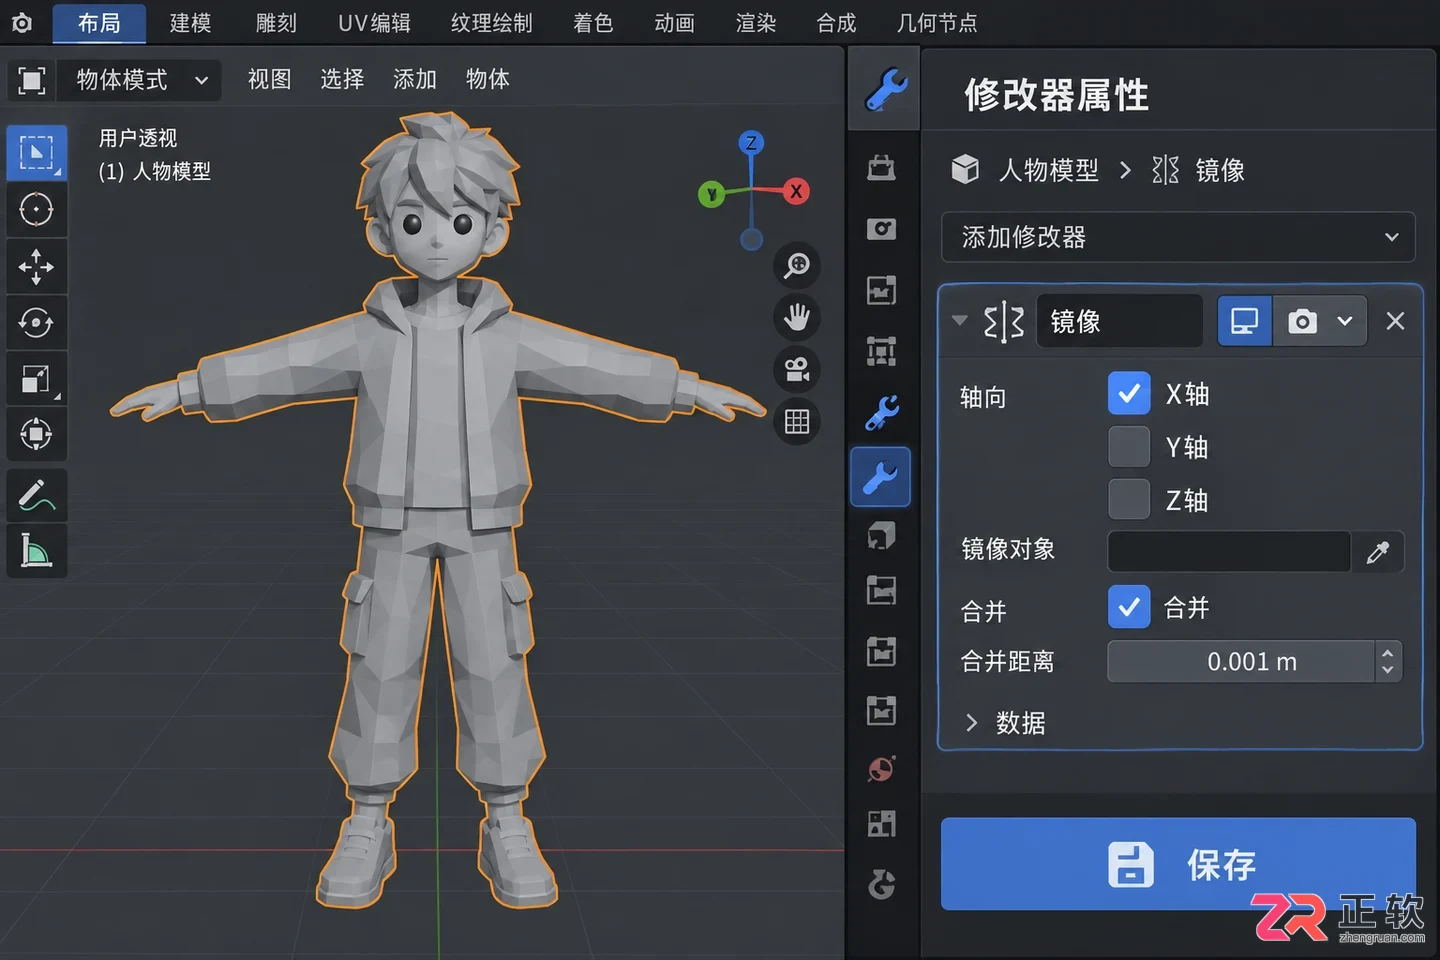
Task: Open the UV编辑 workspace tab
Action: tap(374, 23)
